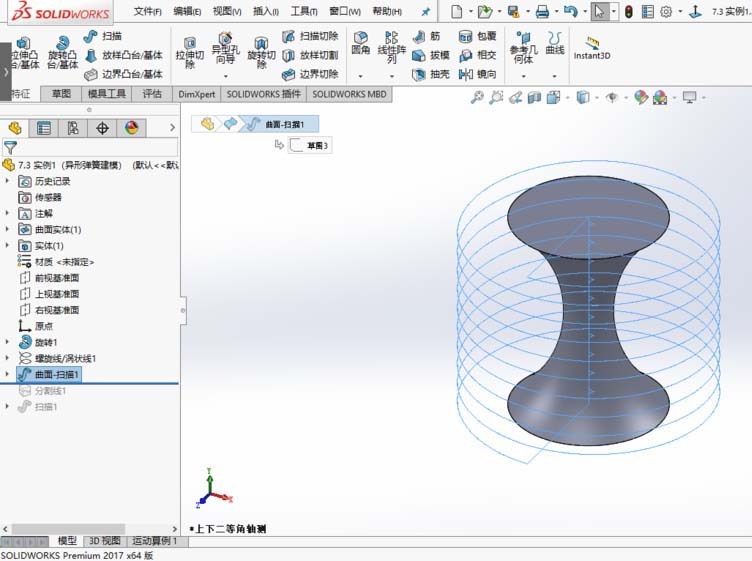This screenshot has height=561, width=752.
Task: Switch to the 3D 视图 bottom tab
Action: (x=105, y=541)
